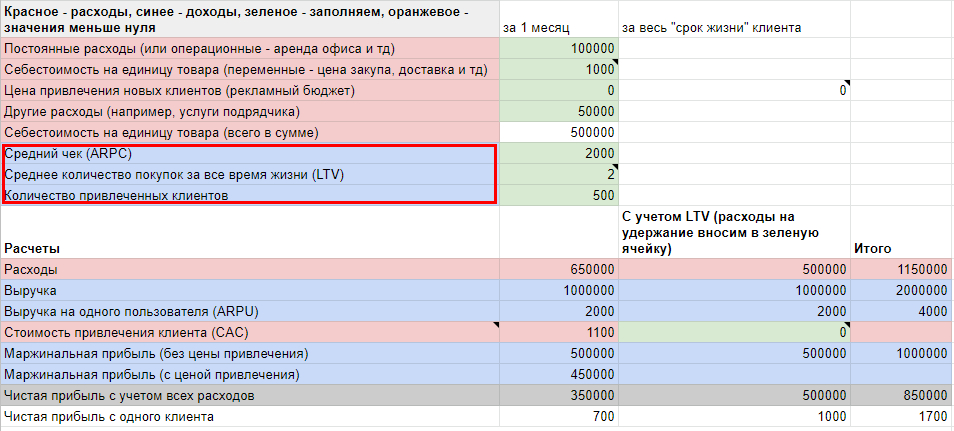Click the green monthly 0 in 'Цена привлечения' row
Viewport: 954px width, 431px height.
pos(559,91)
